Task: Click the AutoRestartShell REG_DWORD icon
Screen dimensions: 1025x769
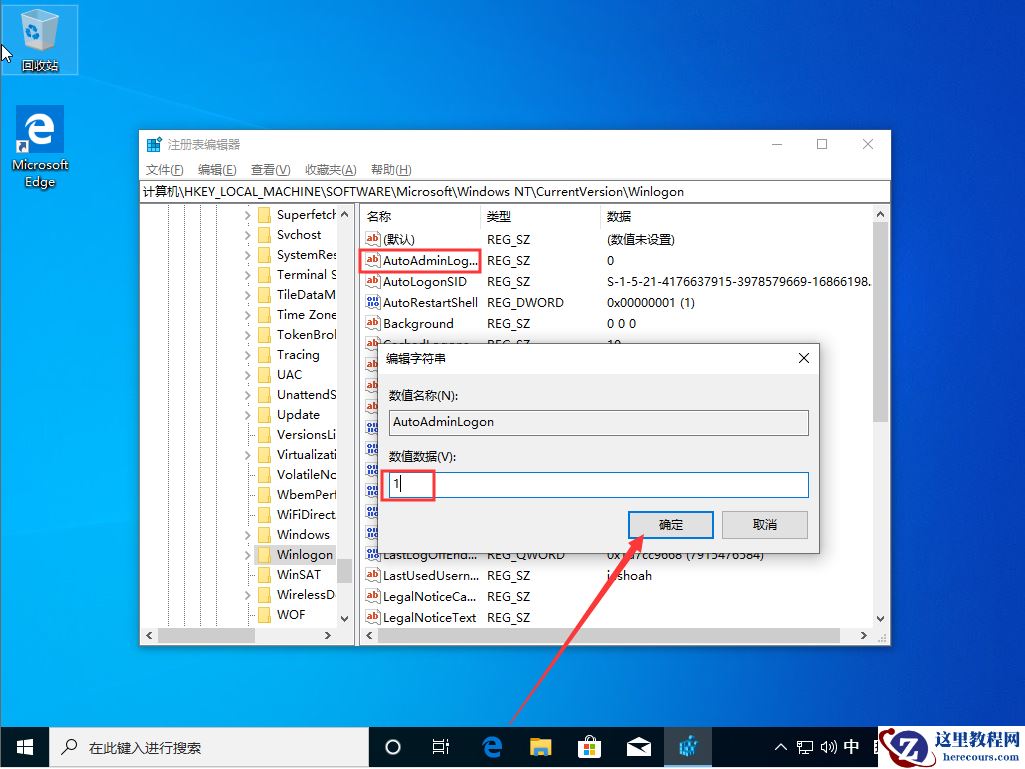Action: [x=370, y=302]
